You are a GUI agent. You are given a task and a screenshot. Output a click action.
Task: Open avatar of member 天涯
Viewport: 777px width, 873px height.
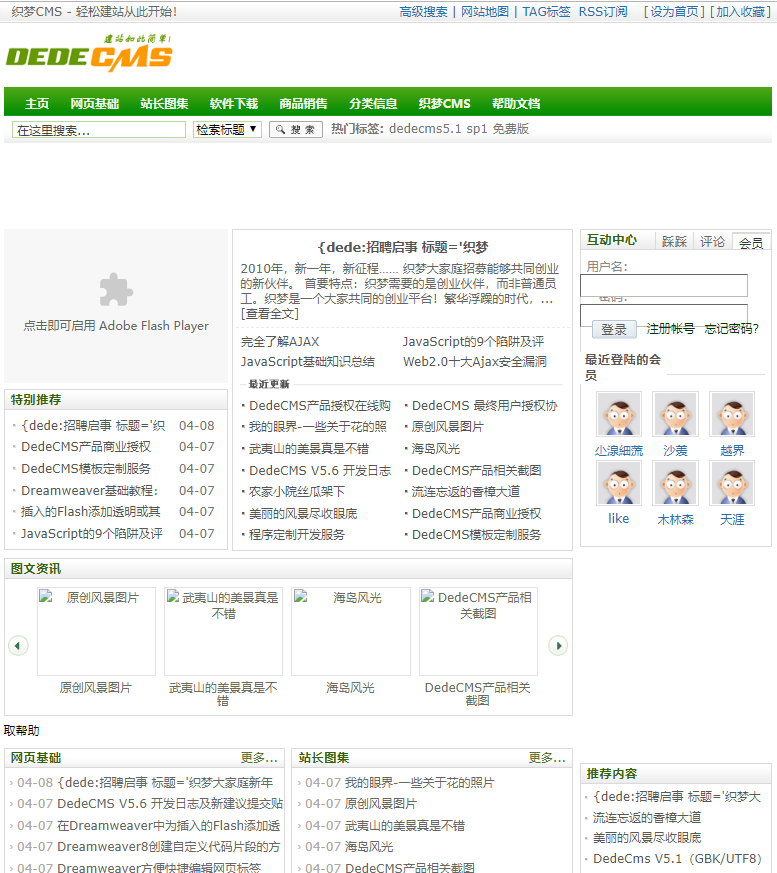(x=732, y=483)
